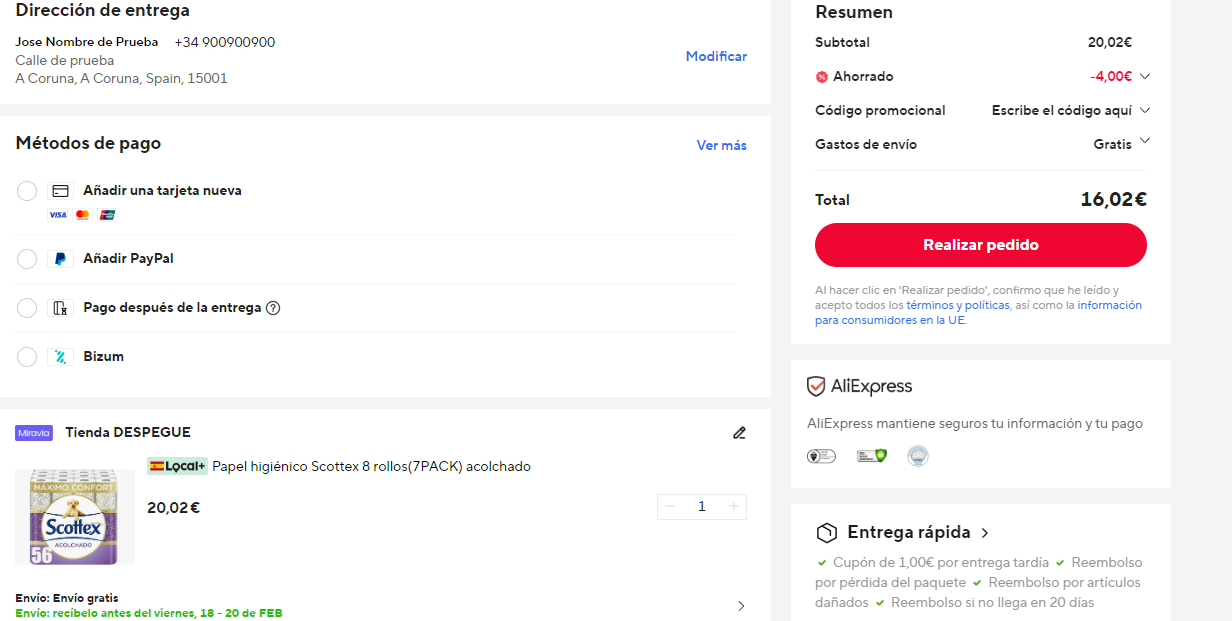Expand the Código promocional field
Viewport: 1232px width, 621px height.
pos(1145,110)
